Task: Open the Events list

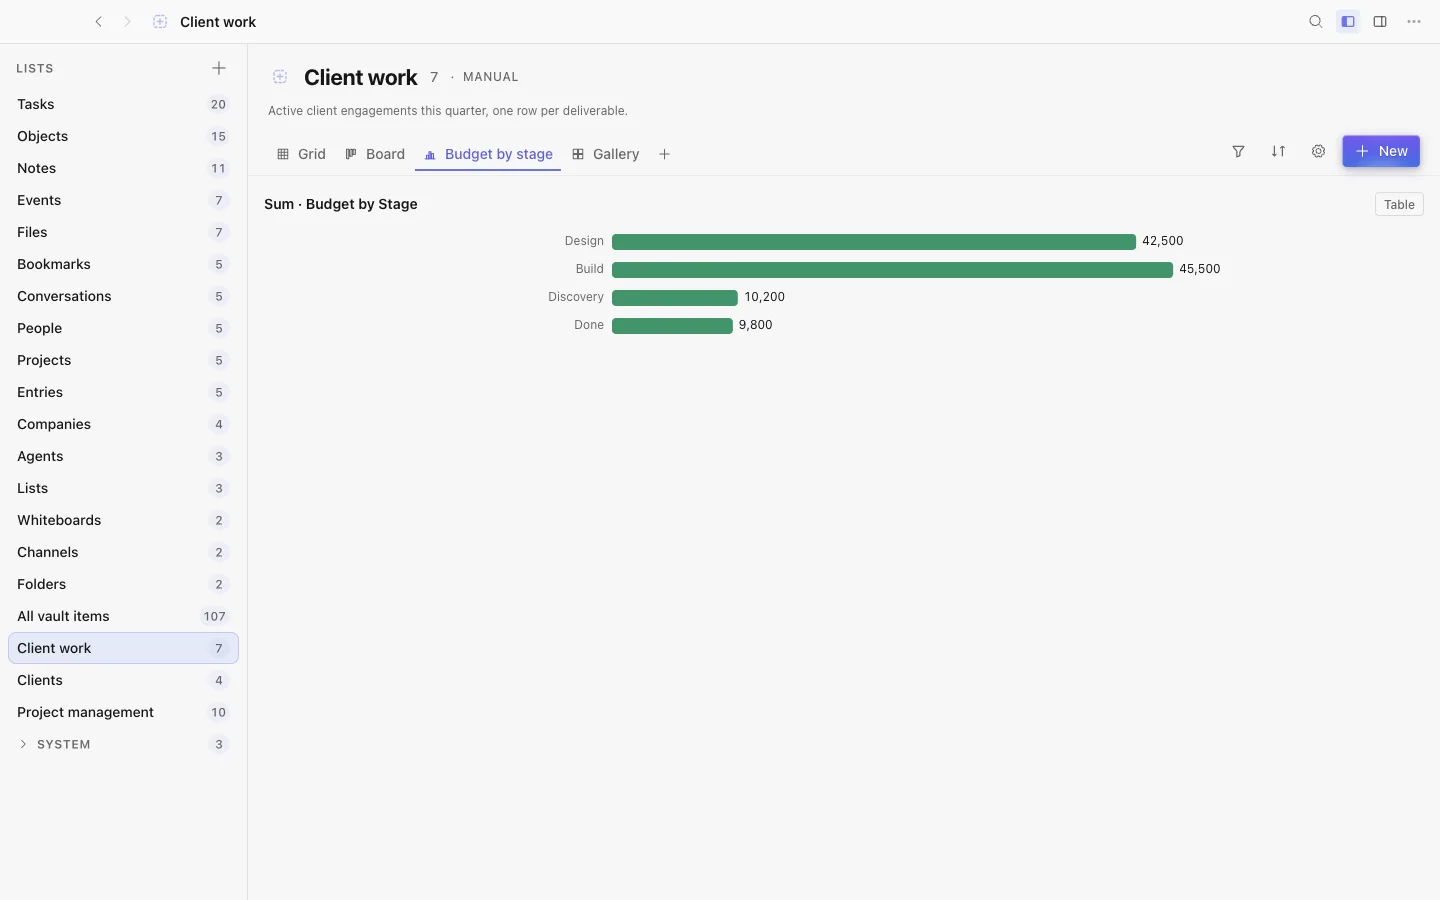Action: [x=123, y=200]
